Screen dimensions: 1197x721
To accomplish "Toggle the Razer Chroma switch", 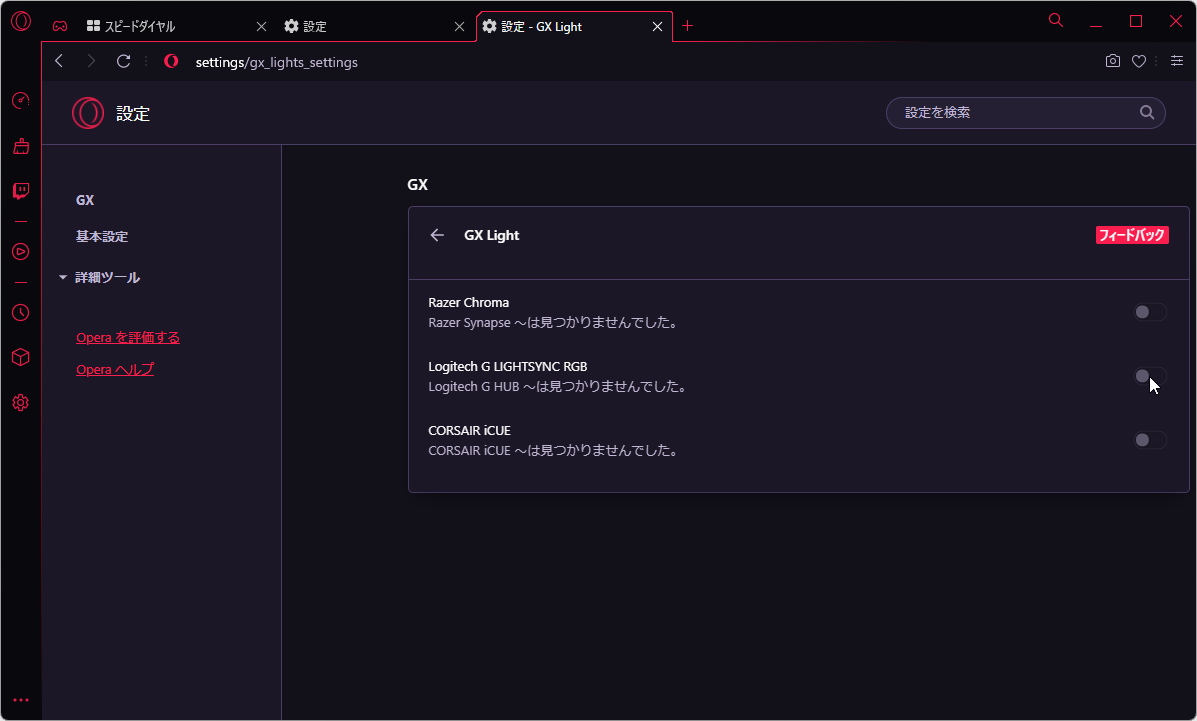I will click(x=1150, y=312).
